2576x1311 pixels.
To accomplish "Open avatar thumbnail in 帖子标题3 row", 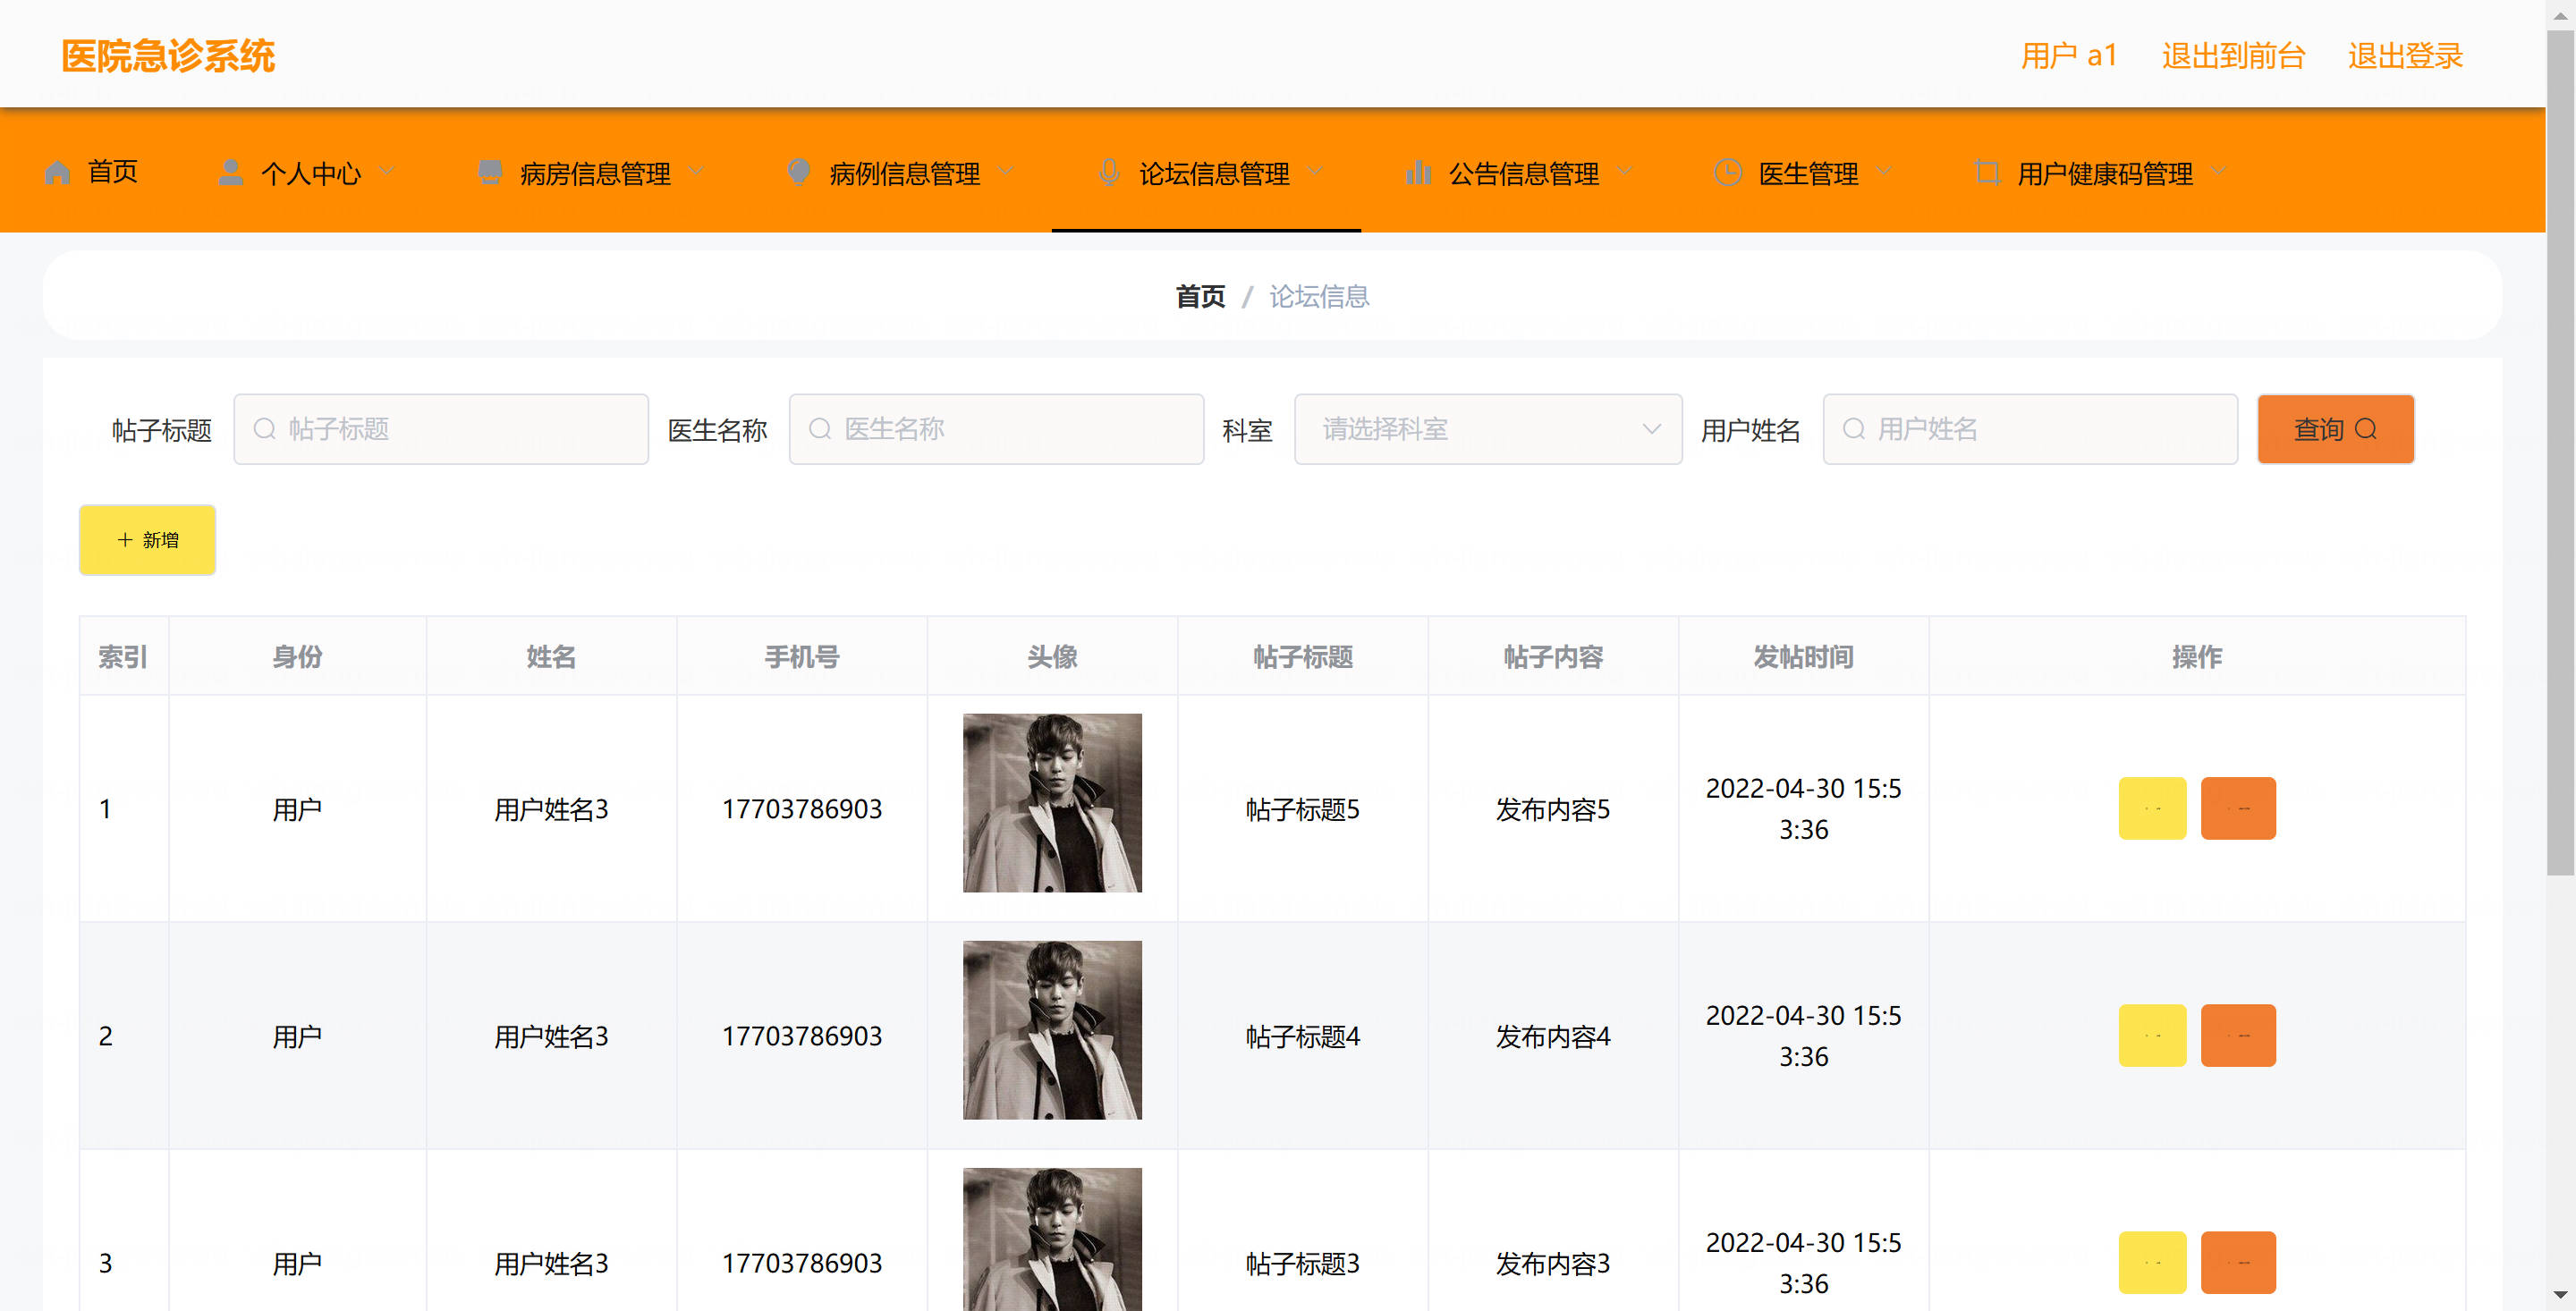I will click(1052, 1239).
